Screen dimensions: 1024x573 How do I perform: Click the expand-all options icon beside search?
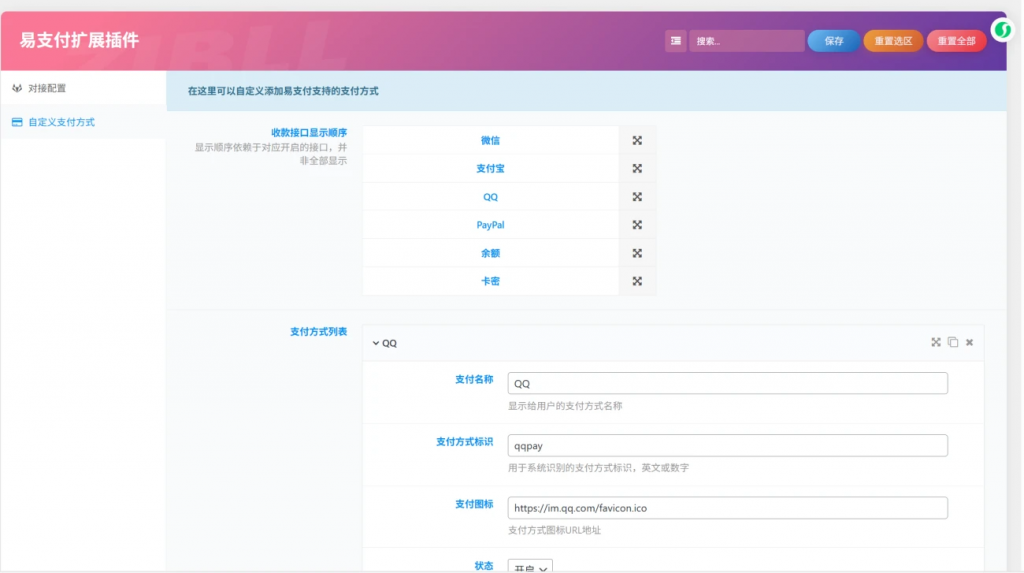pyautogui.click(x=677, y=41)
